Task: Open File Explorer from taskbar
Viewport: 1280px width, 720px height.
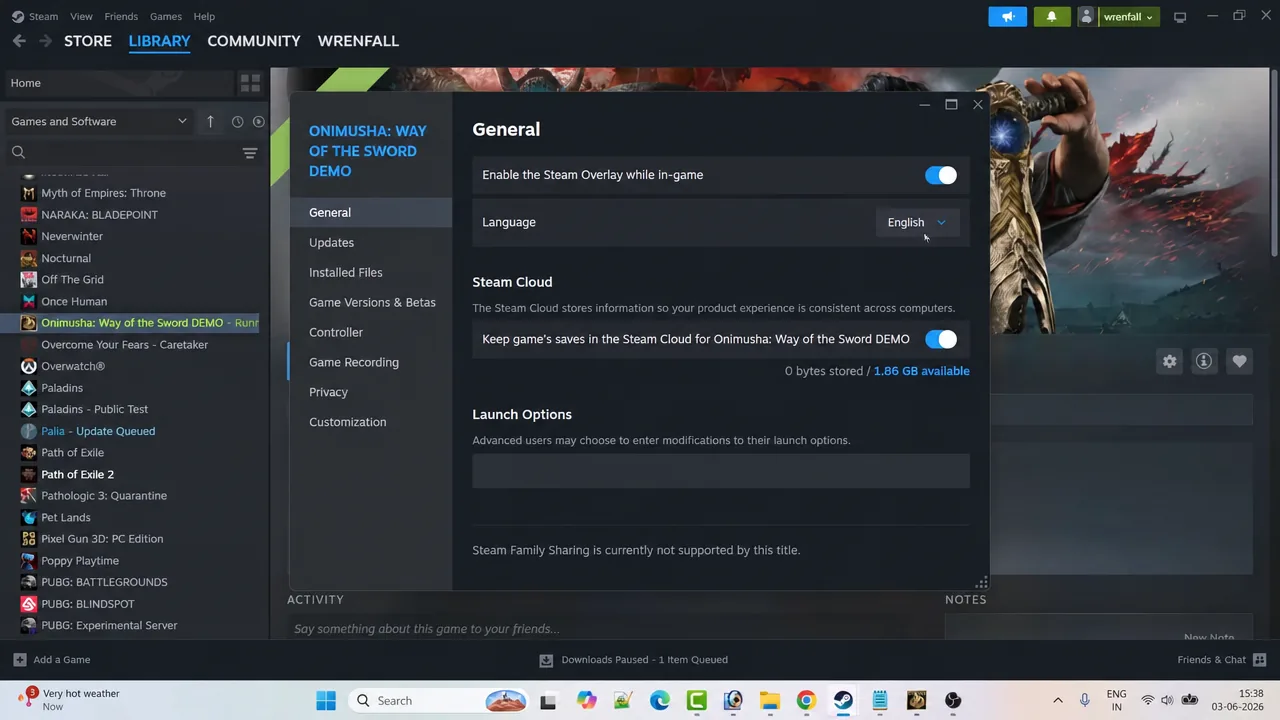Action: click(769, 701)
